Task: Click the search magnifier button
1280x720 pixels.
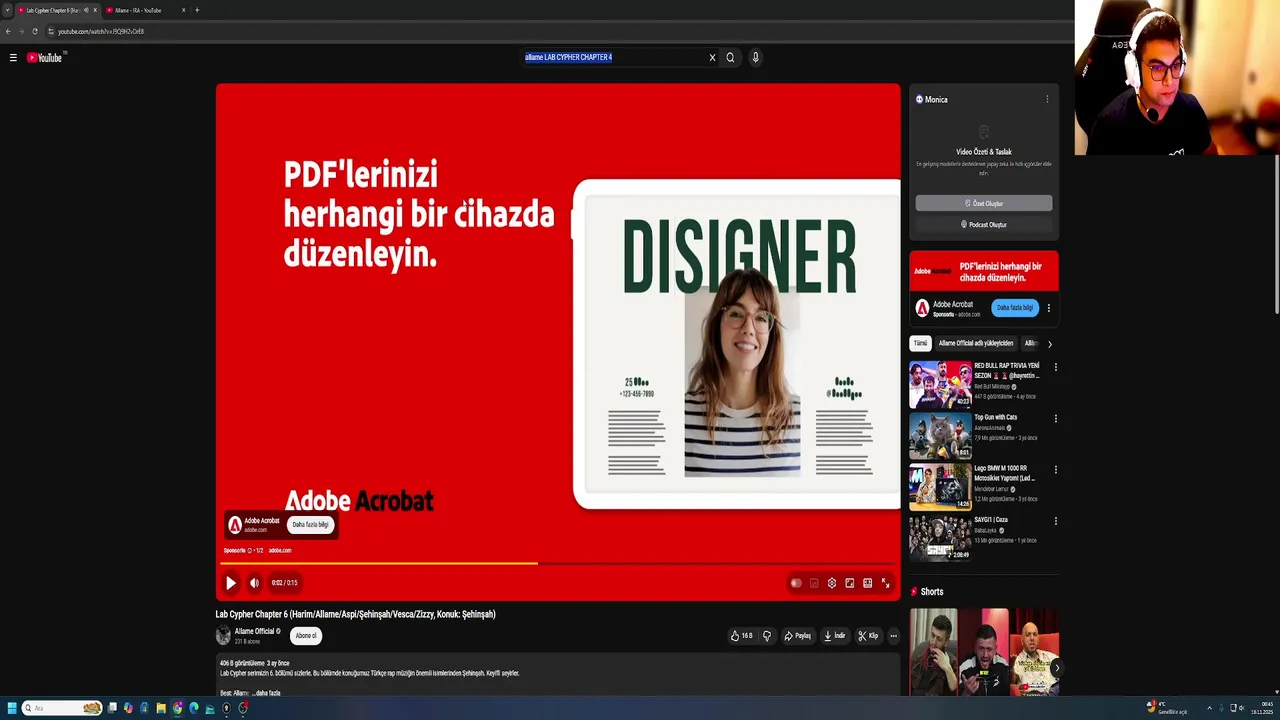Action: pos(730,58)
